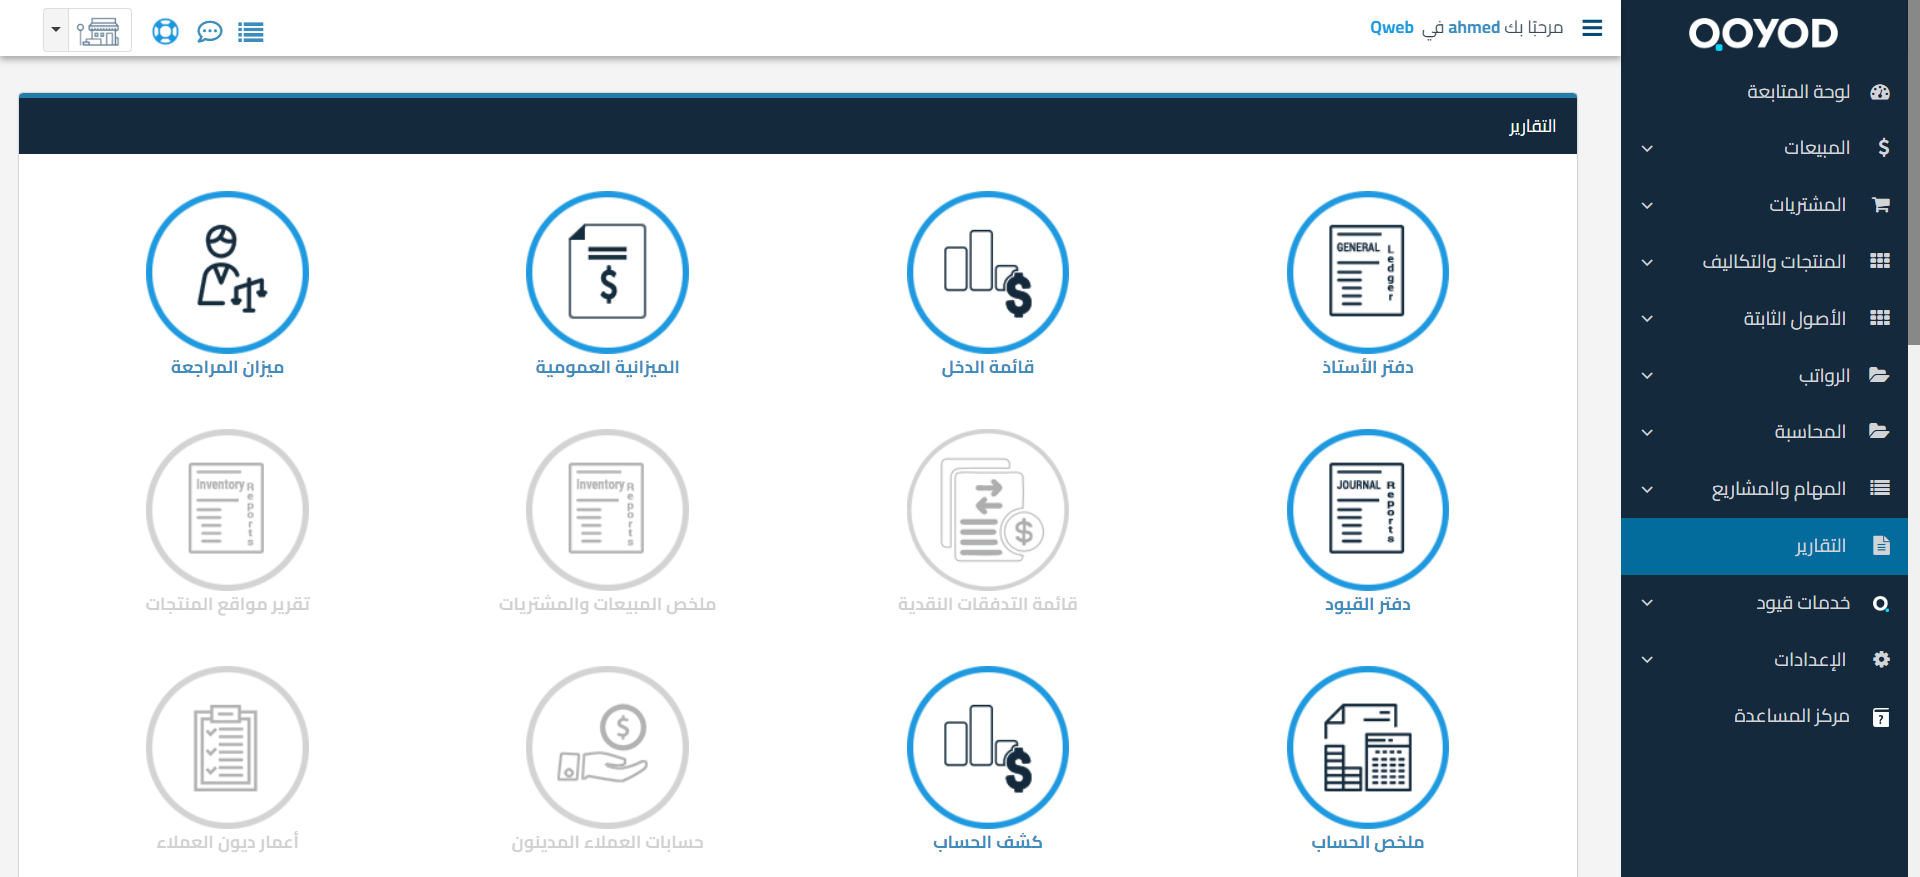The width and height of the screenshot is (1920, 877).
Task: Open the الميزانية العمومية text link
Action: pyautogui.click(x=607, y=367)
